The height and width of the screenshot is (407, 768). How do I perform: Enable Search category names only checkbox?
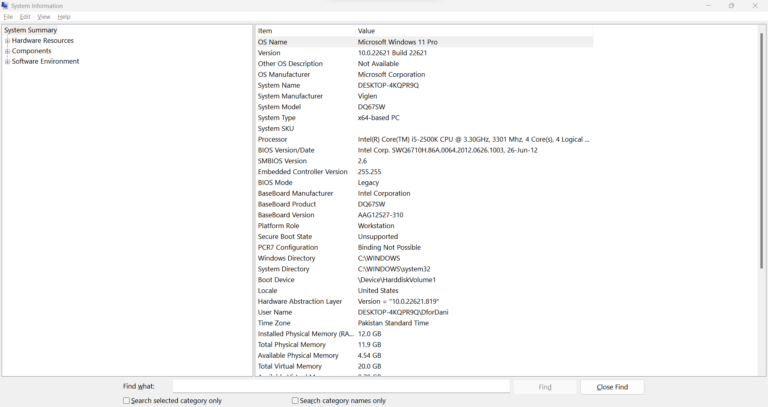(x=296, y=401)
